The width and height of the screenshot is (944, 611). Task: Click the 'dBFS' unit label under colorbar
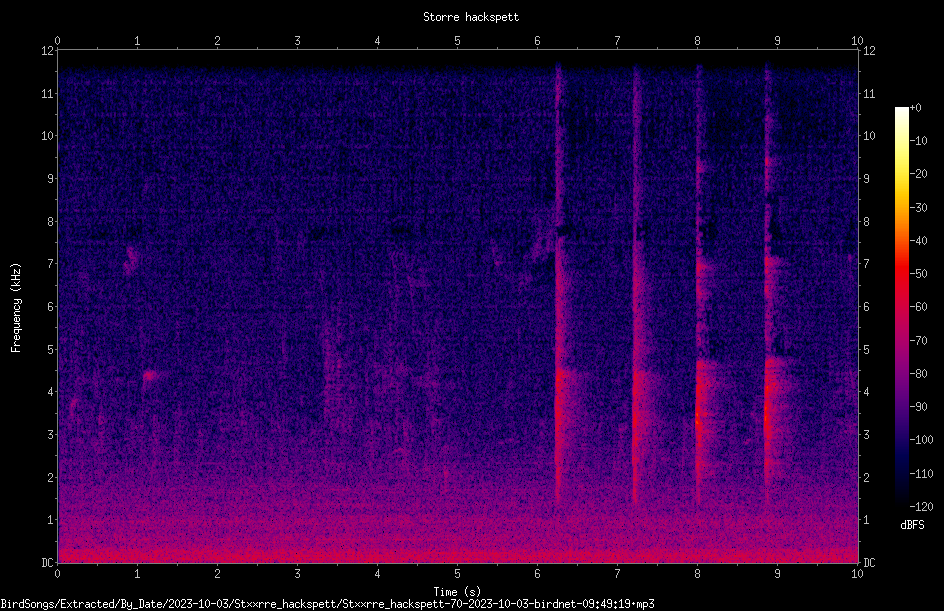pyautogui.click(x=912, y=525)
